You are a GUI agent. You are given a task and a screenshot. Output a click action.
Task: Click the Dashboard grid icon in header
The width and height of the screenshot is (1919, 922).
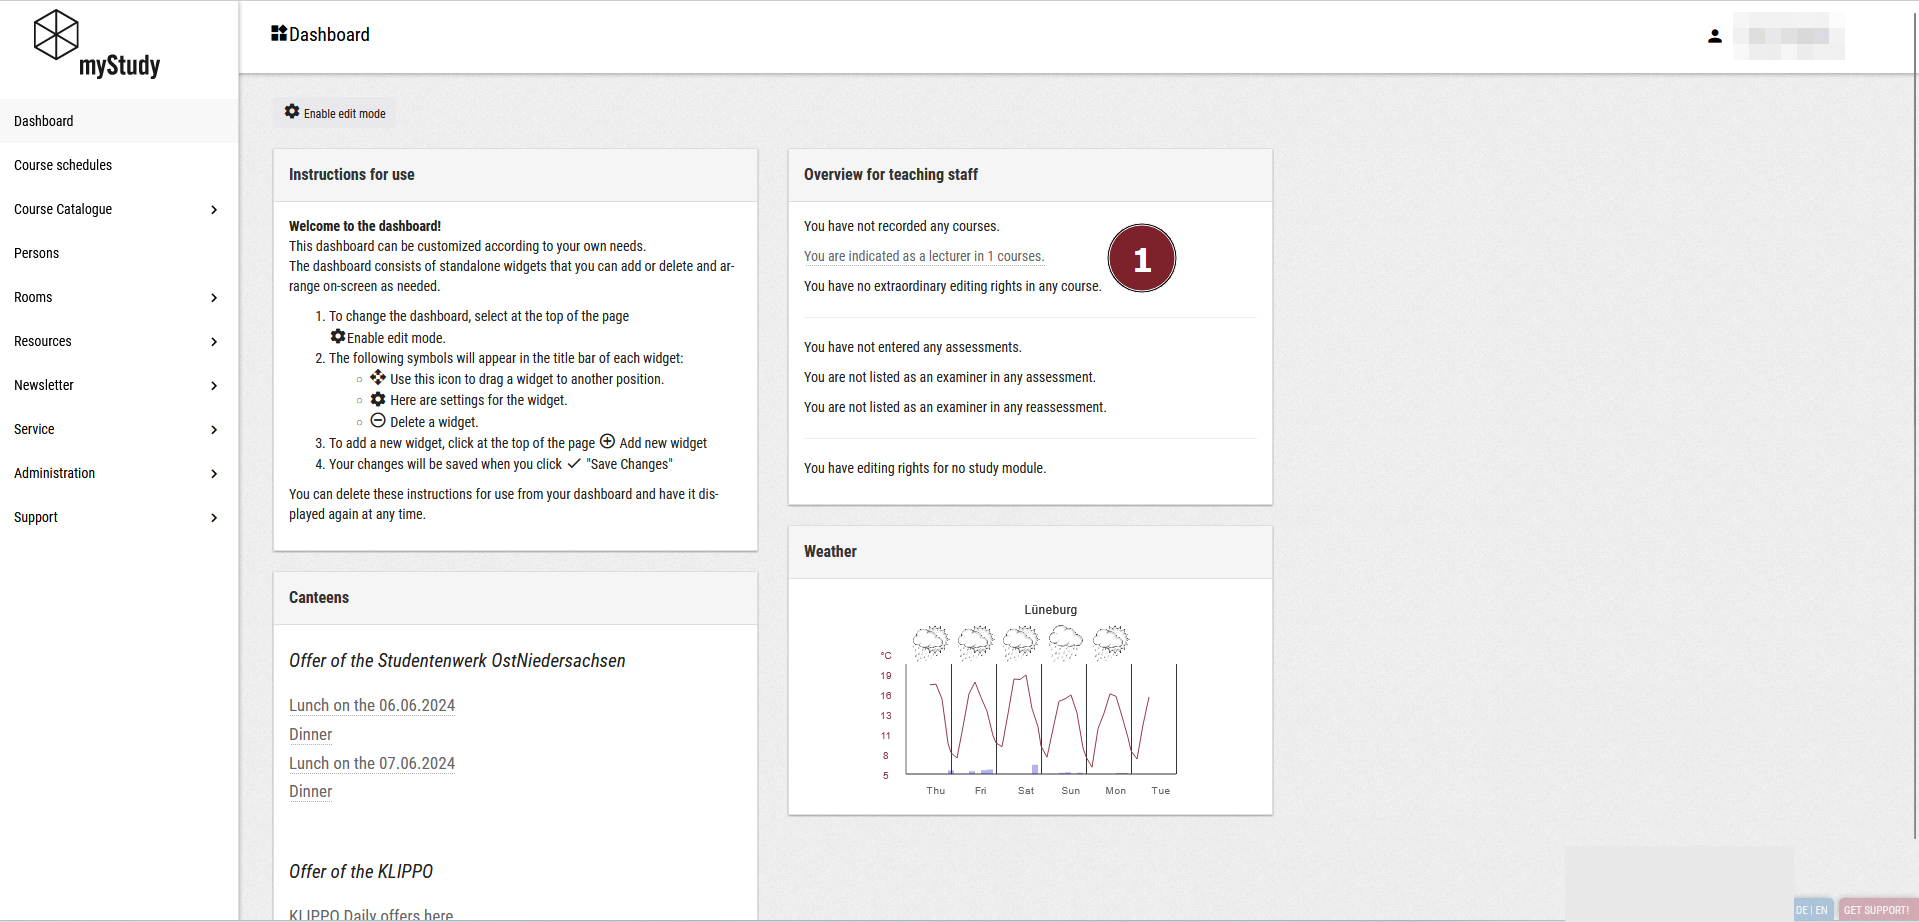pyautogui.click(x=279, y=34)
